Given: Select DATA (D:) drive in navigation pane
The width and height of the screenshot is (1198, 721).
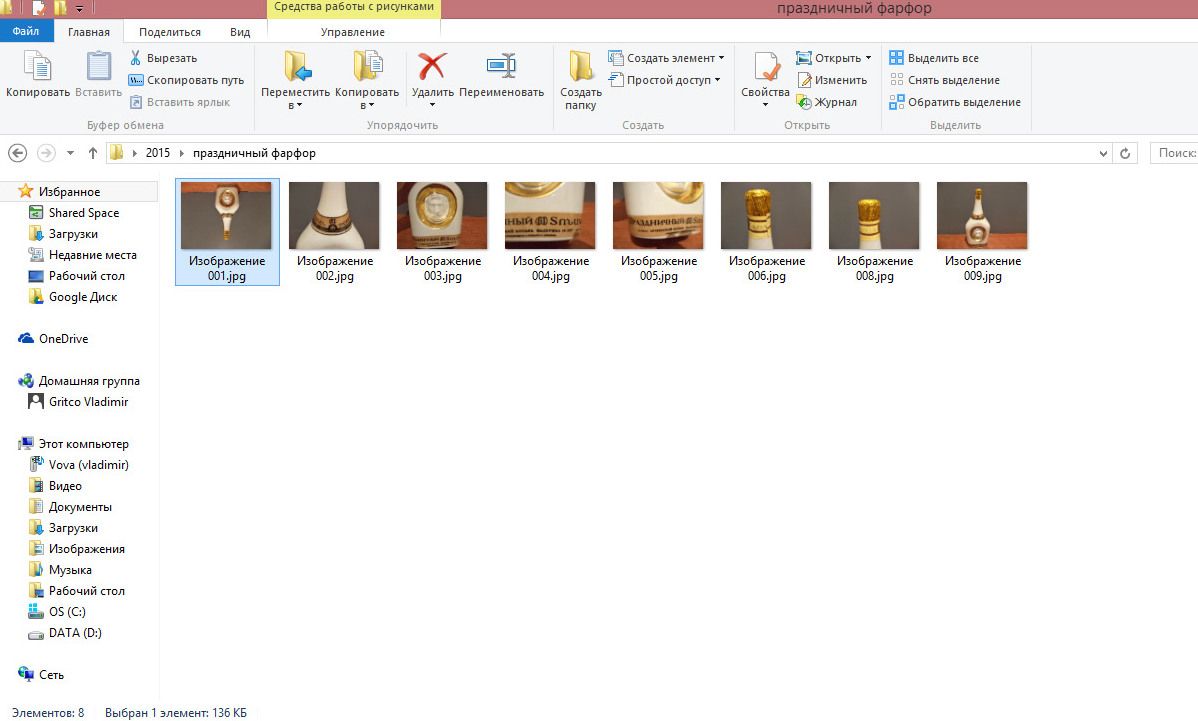Looking at the screenshot, I should 75,633.
